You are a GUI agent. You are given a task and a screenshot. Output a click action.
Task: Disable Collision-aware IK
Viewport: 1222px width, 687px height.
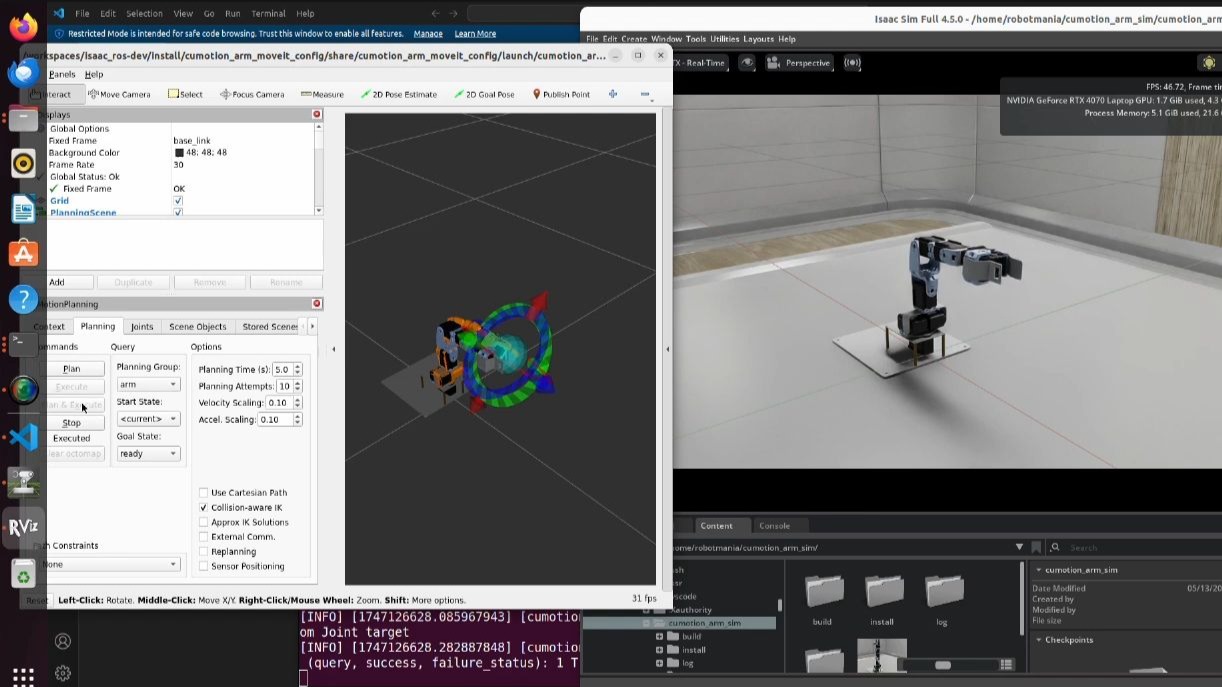tap(204, 508)
